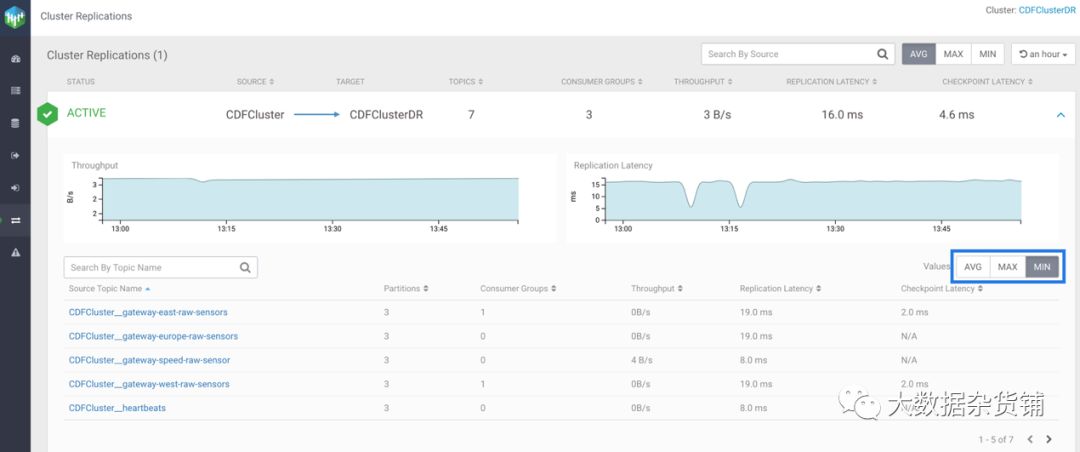
Task: Click the magnifier in Search By Source
Action: coord(882,54)
